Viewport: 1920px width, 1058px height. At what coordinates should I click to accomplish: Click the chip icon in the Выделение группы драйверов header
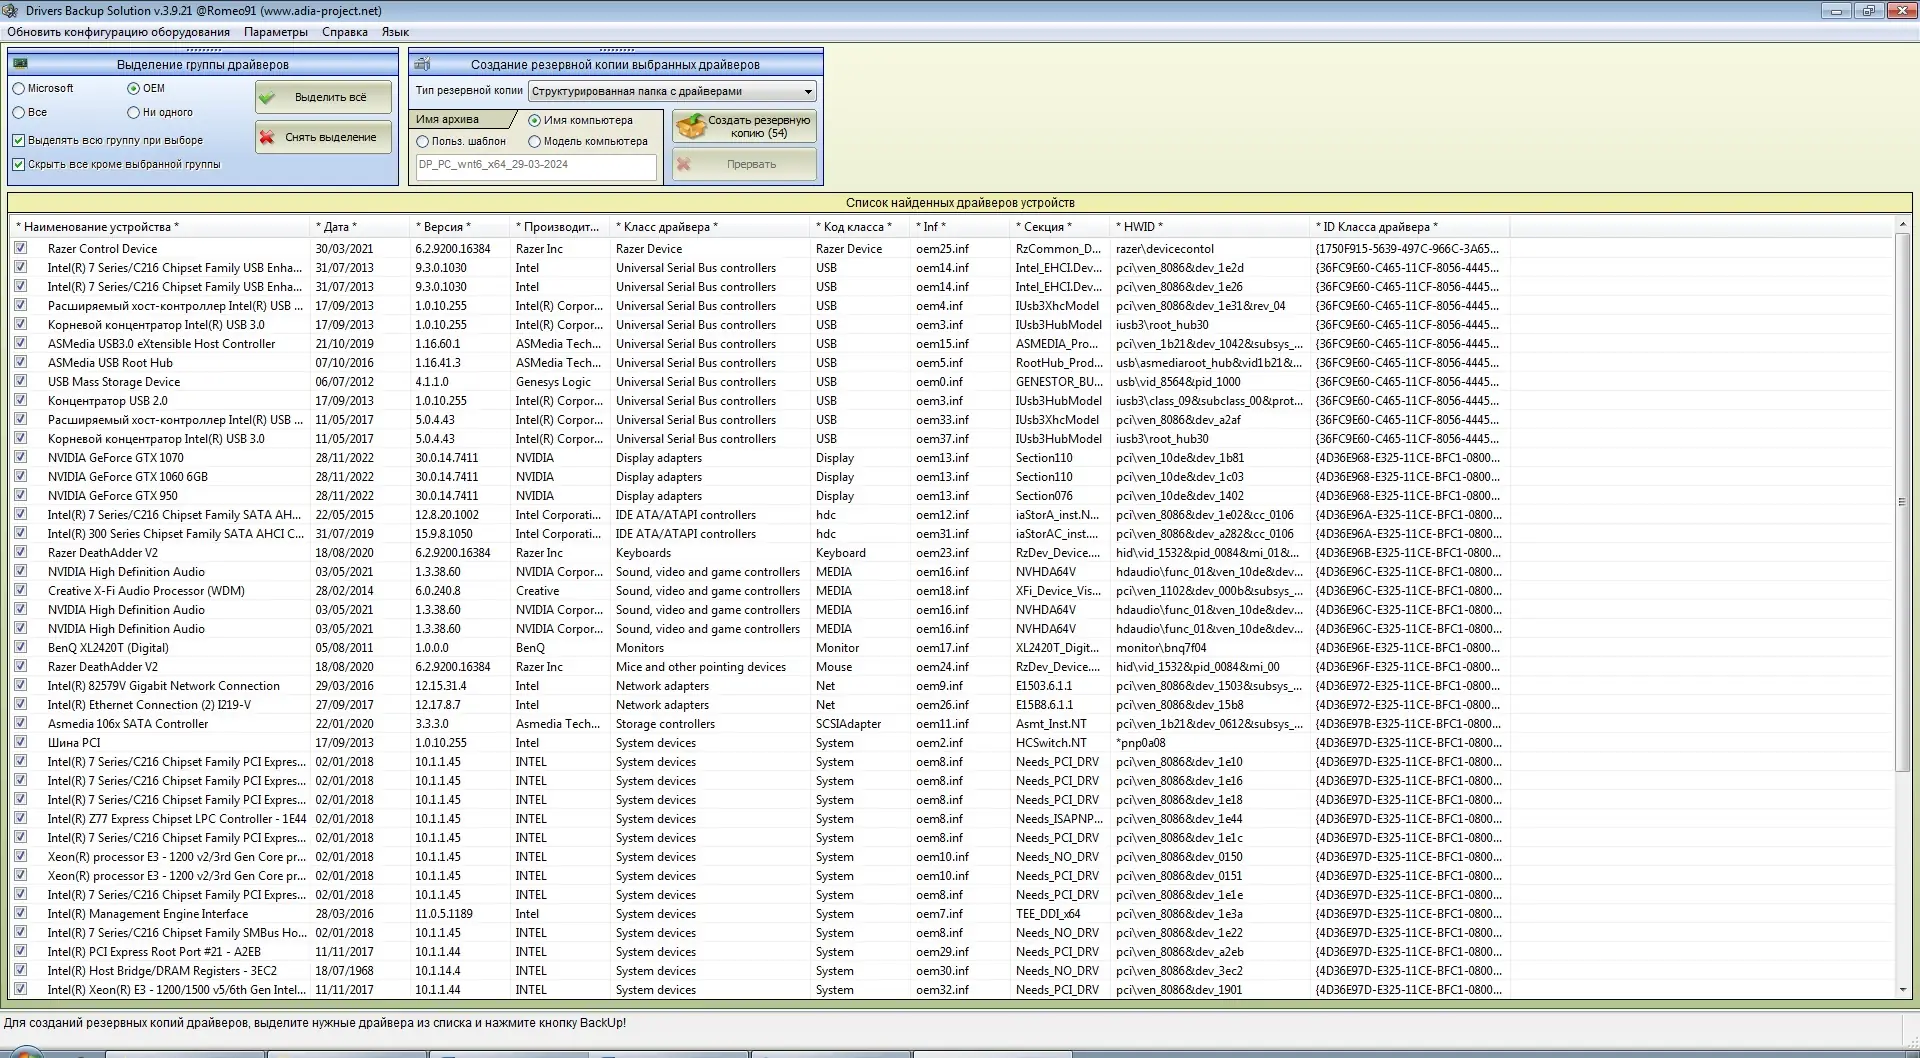click(20, 64)
